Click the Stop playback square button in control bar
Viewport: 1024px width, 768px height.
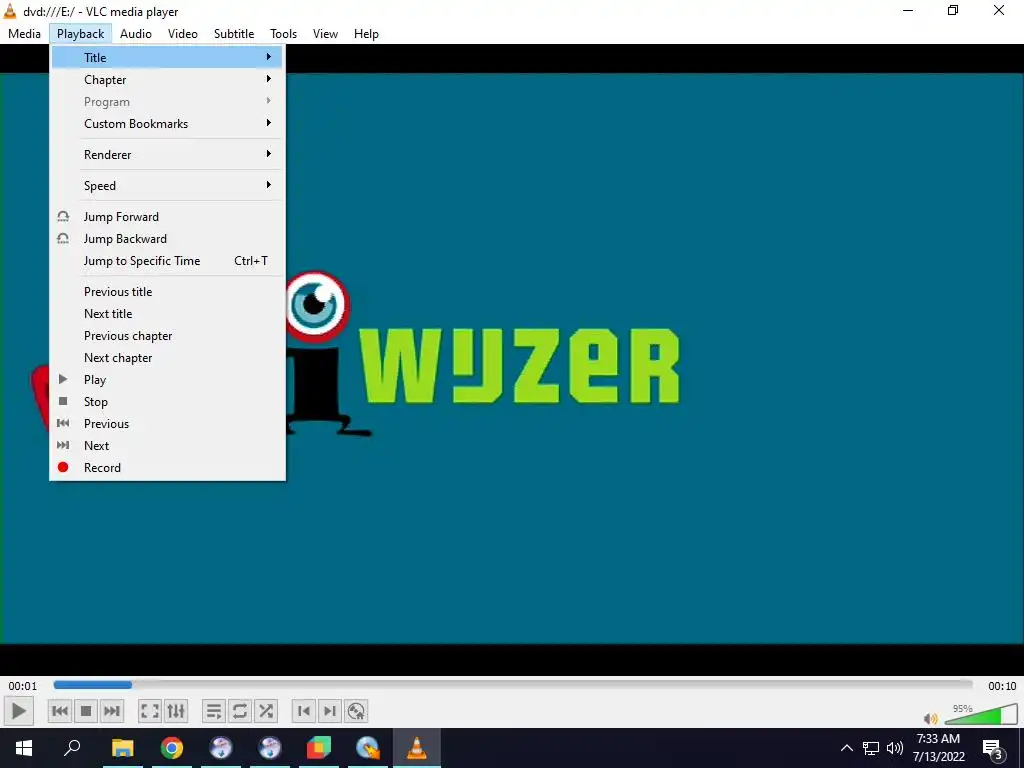(86, 711)
